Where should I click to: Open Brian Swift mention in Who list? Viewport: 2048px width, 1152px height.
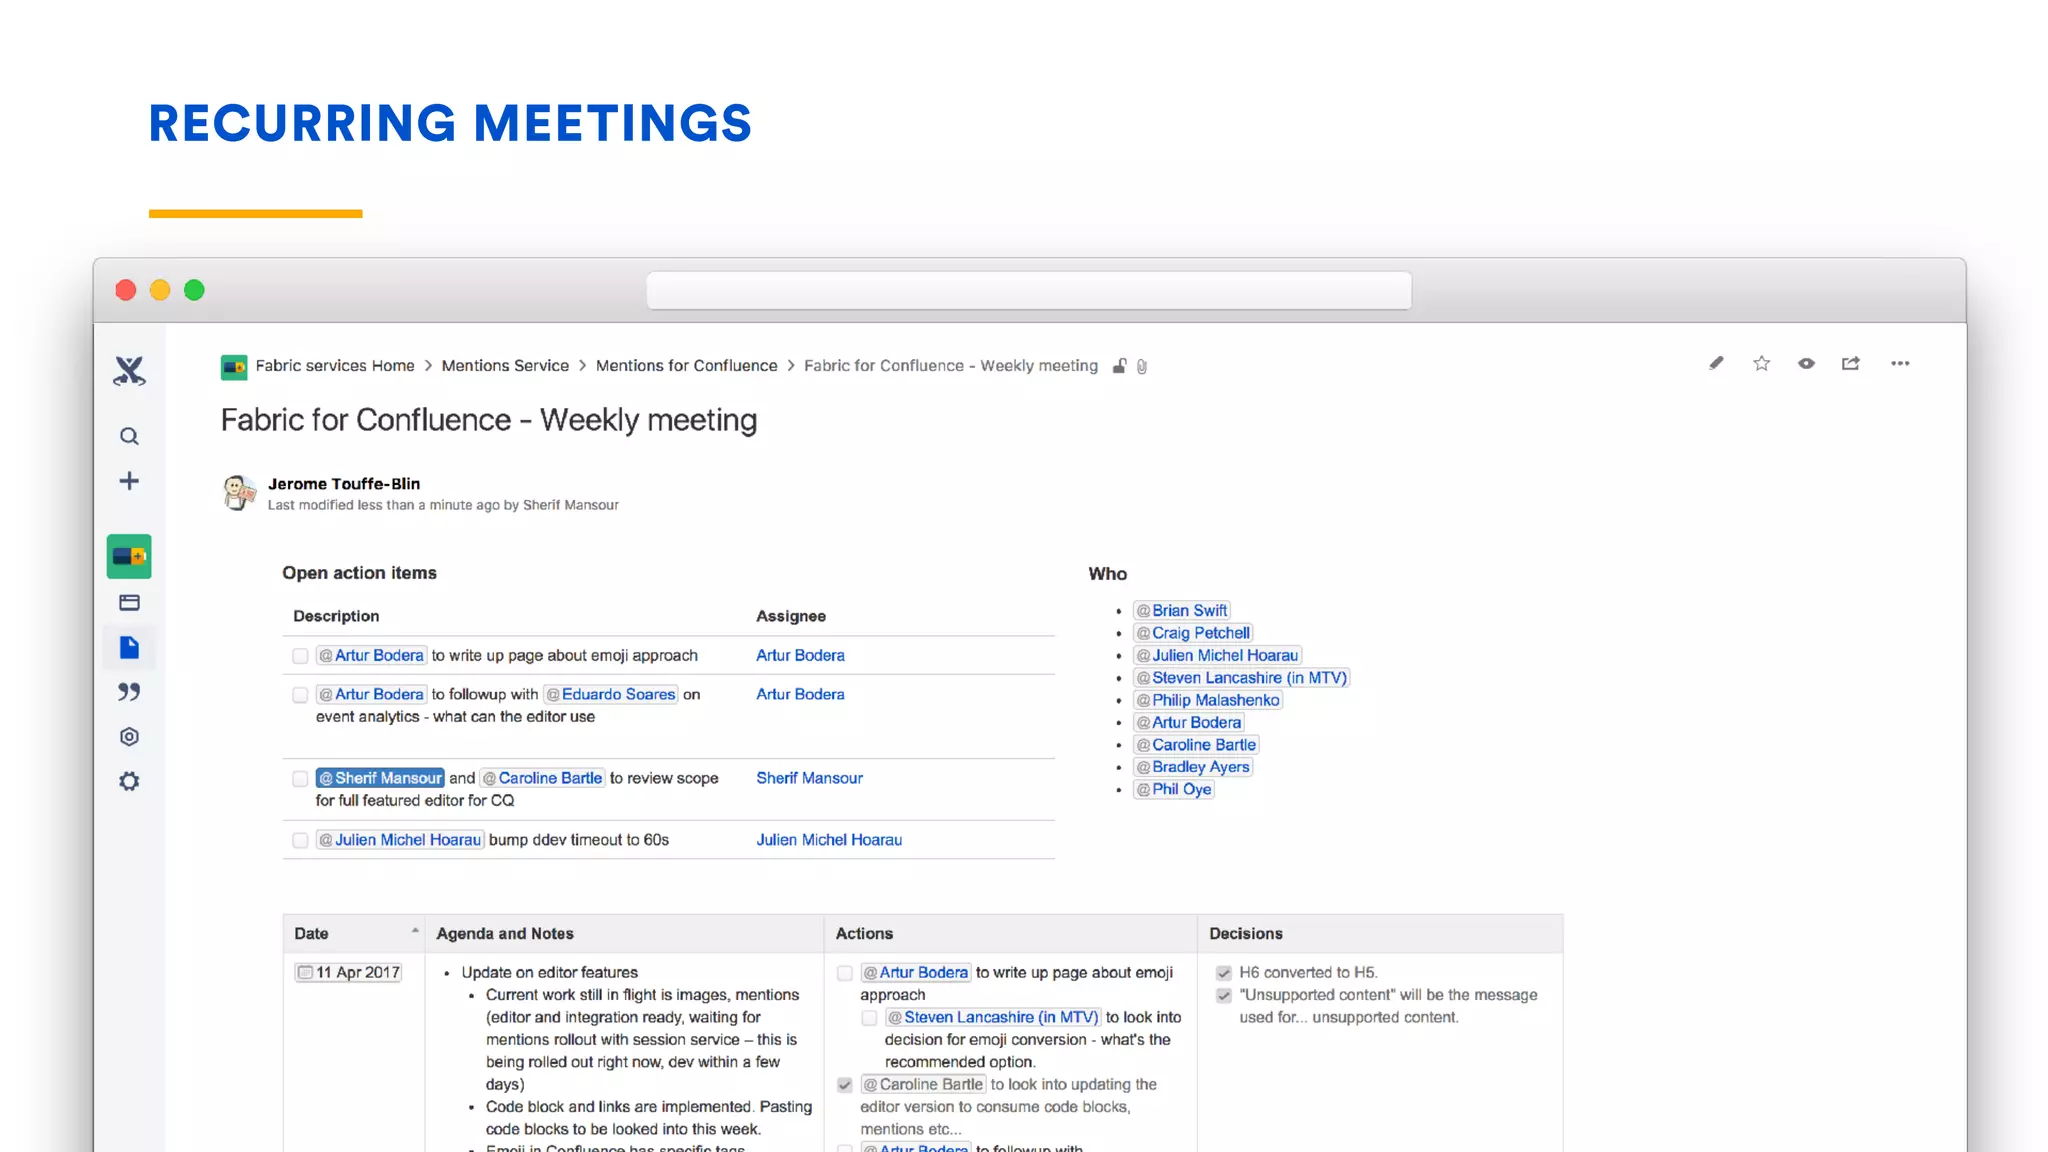click(x=1181, y=610)
